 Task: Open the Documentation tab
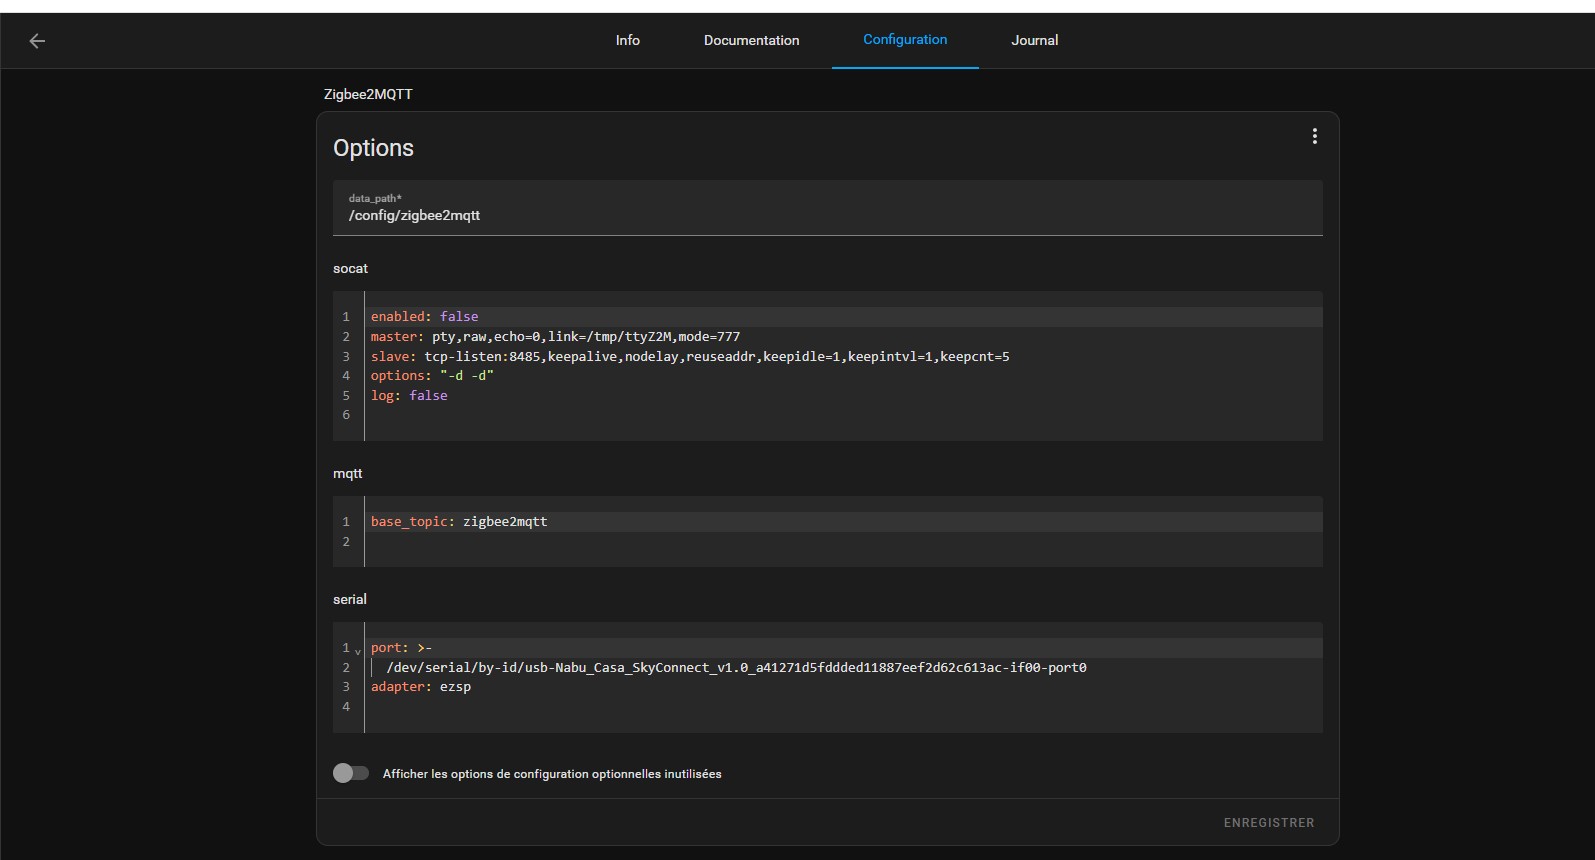click(751, 40)
